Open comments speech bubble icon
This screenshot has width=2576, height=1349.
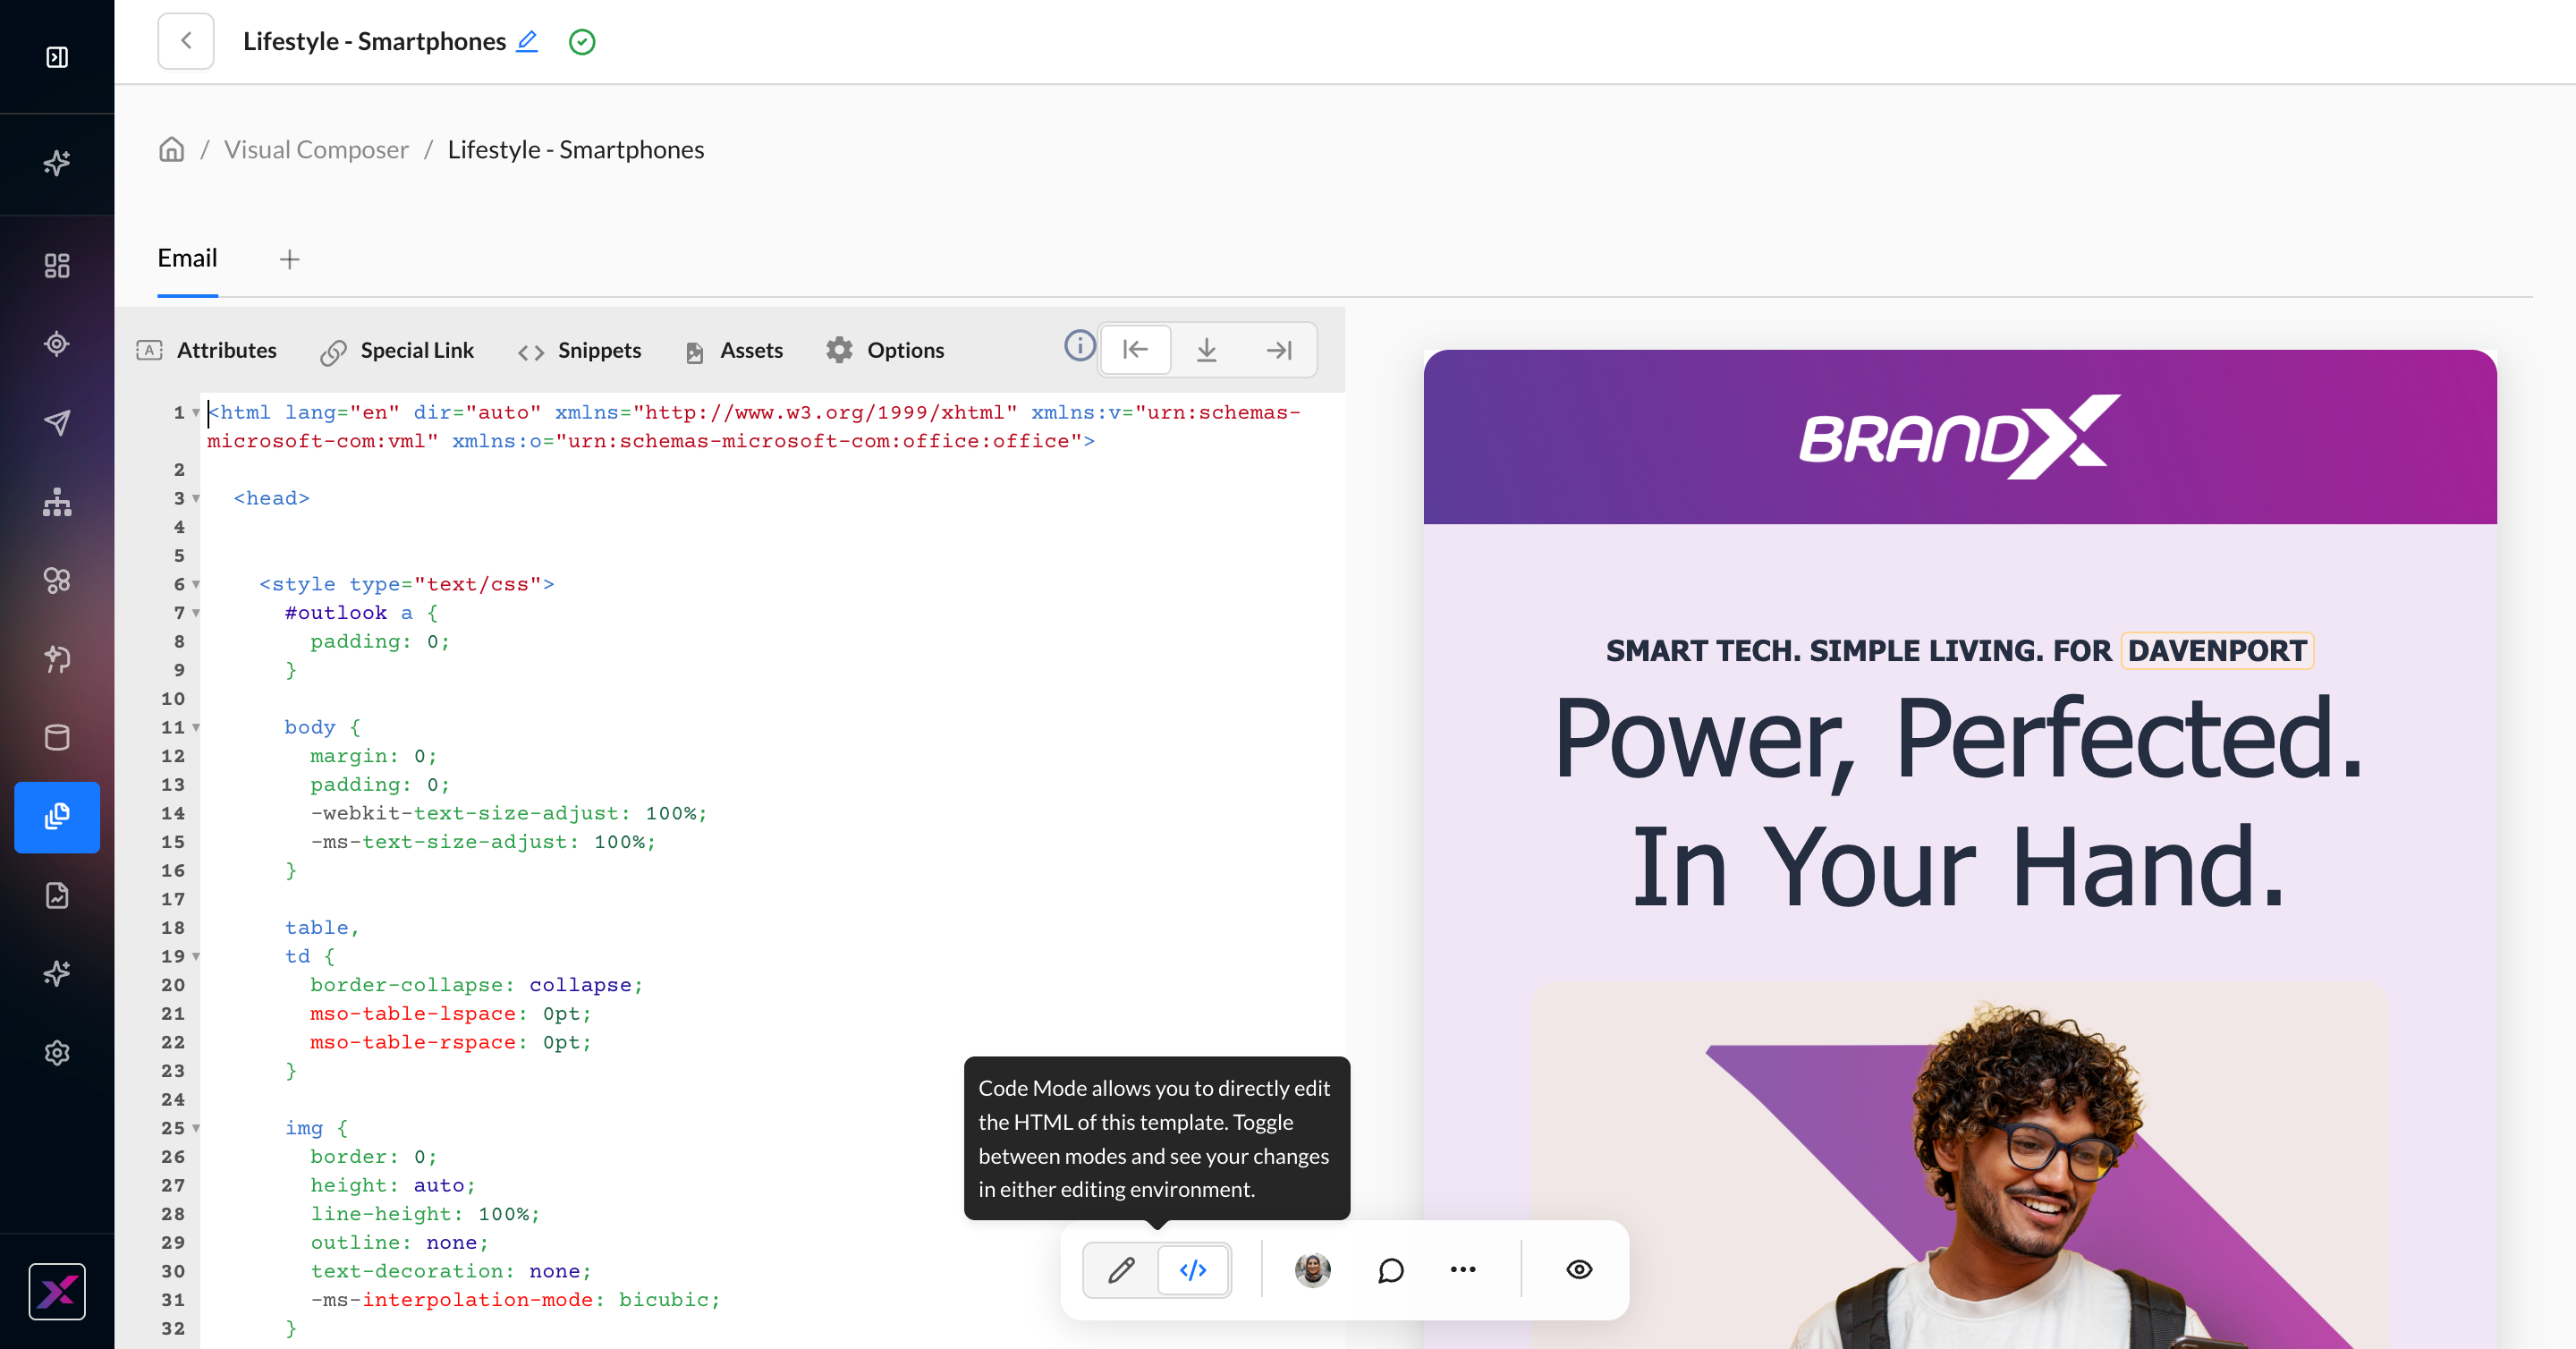click(1391, 1270)
